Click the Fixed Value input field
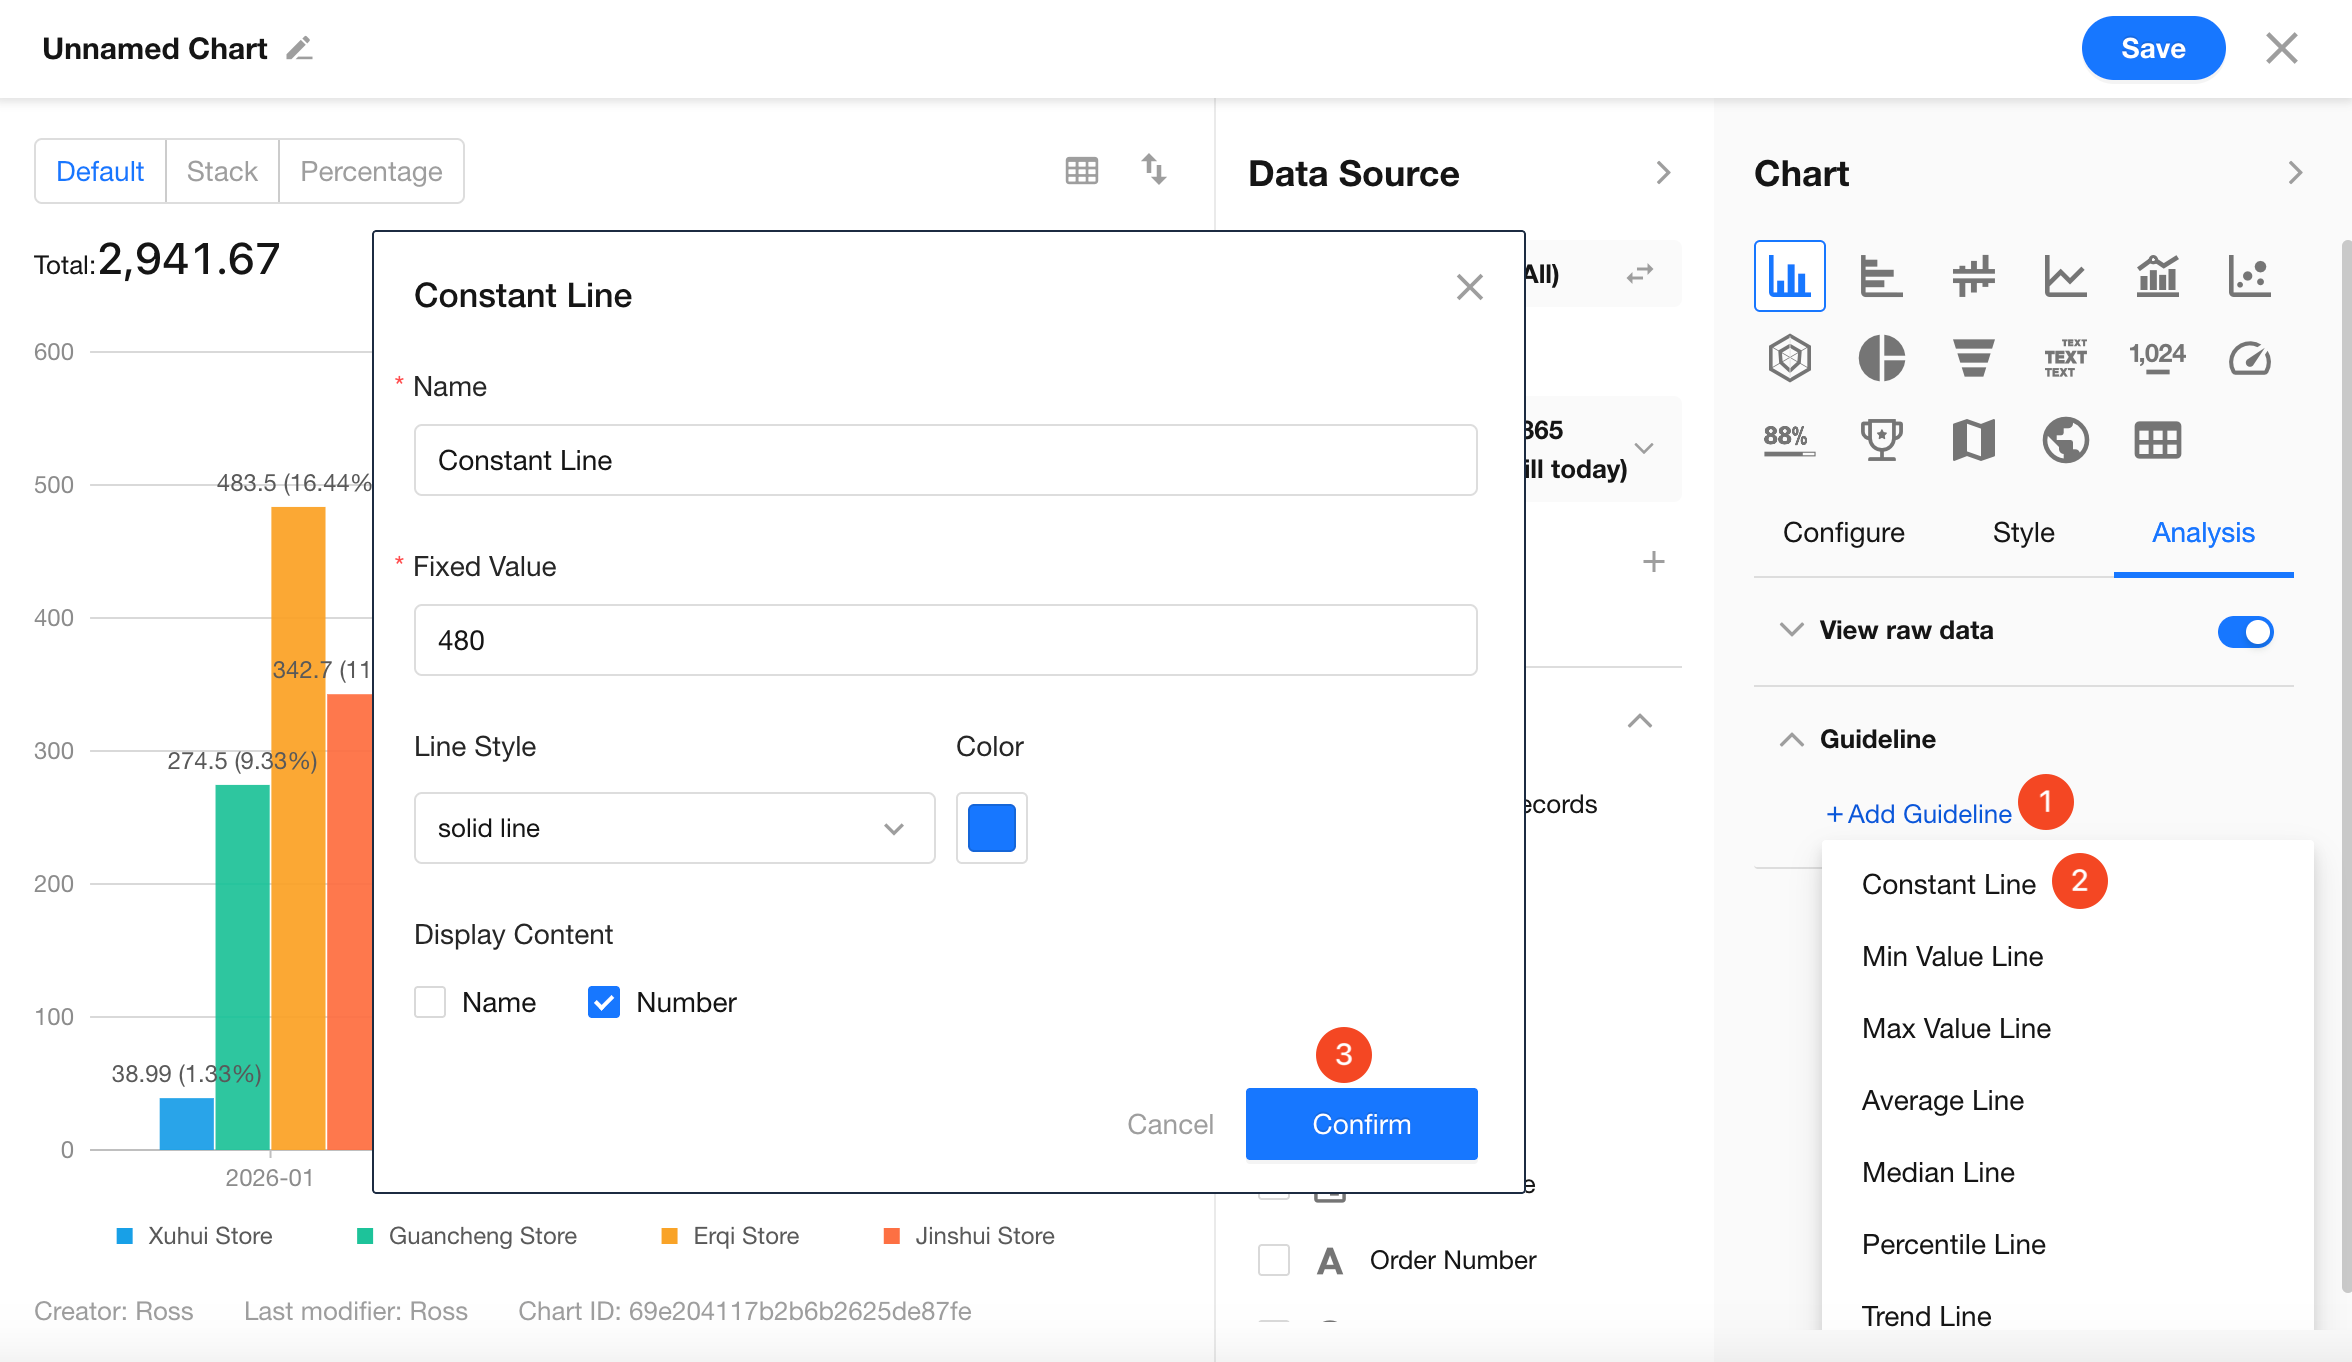Screen dimensions: 2352x1362 pyautogui.click(x=945, y=640)
